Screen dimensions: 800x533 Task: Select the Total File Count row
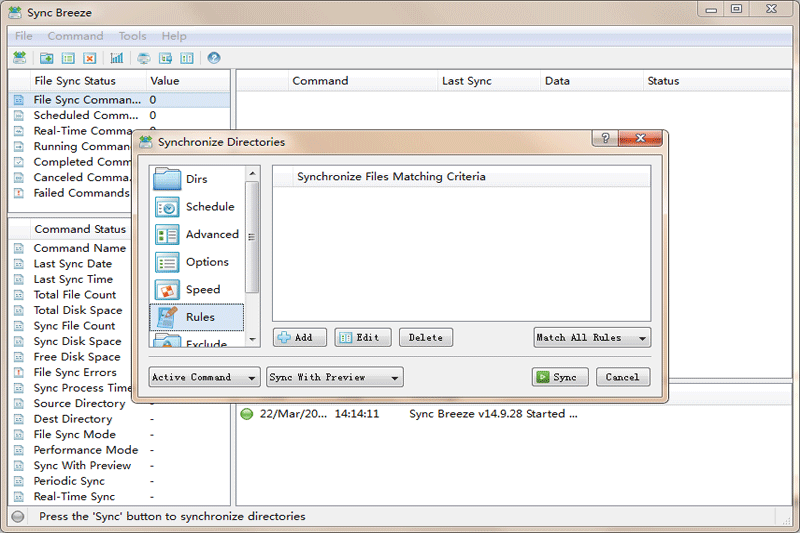tap(71, 295)
